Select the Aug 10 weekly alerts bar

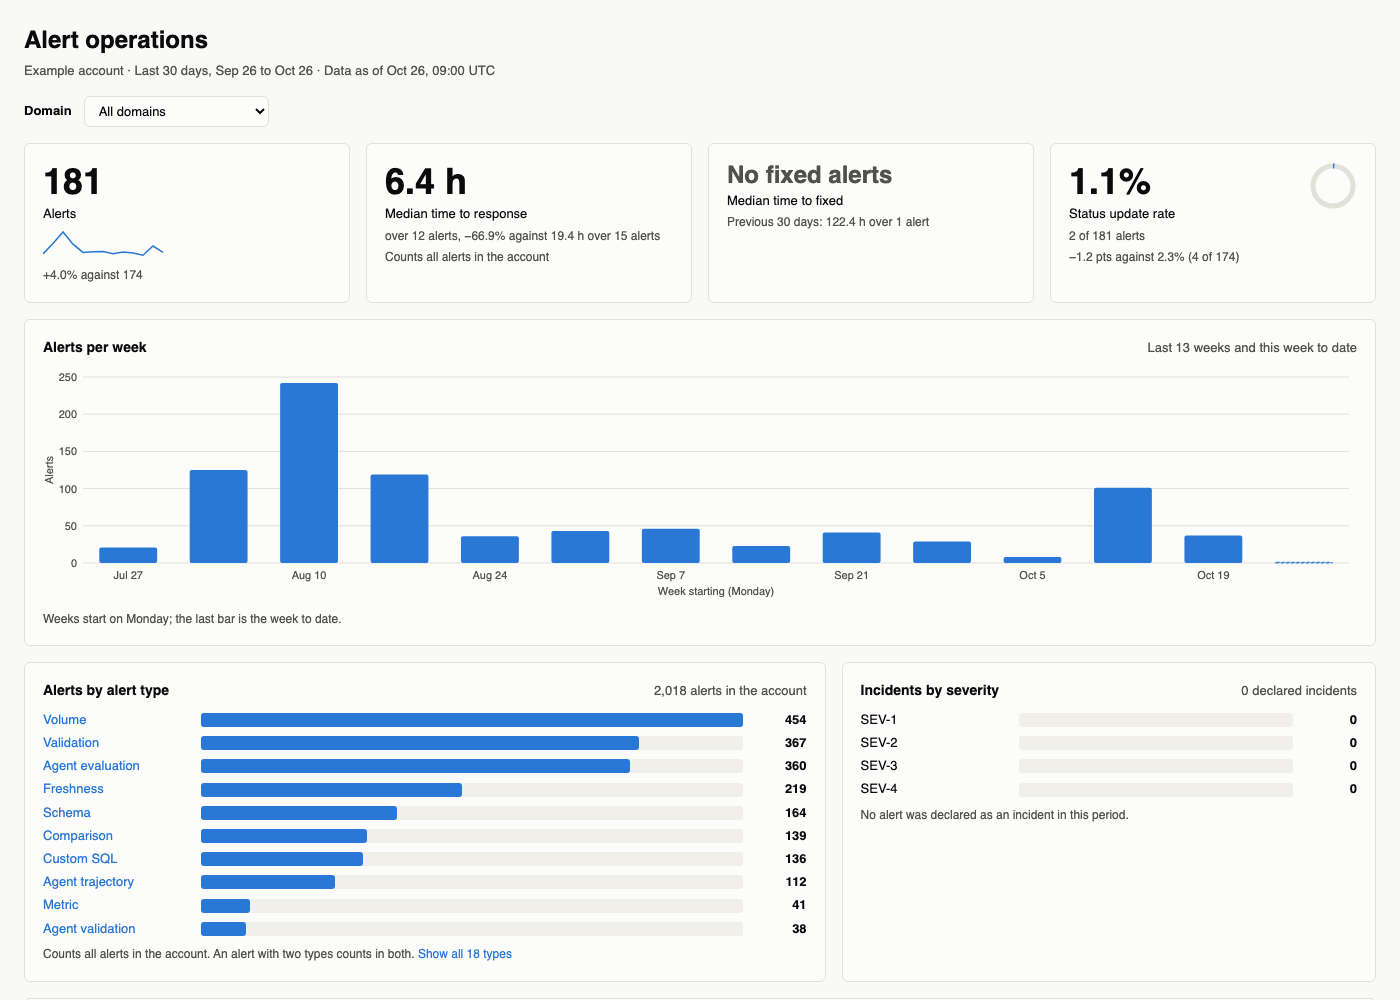(x=309, y=473)
